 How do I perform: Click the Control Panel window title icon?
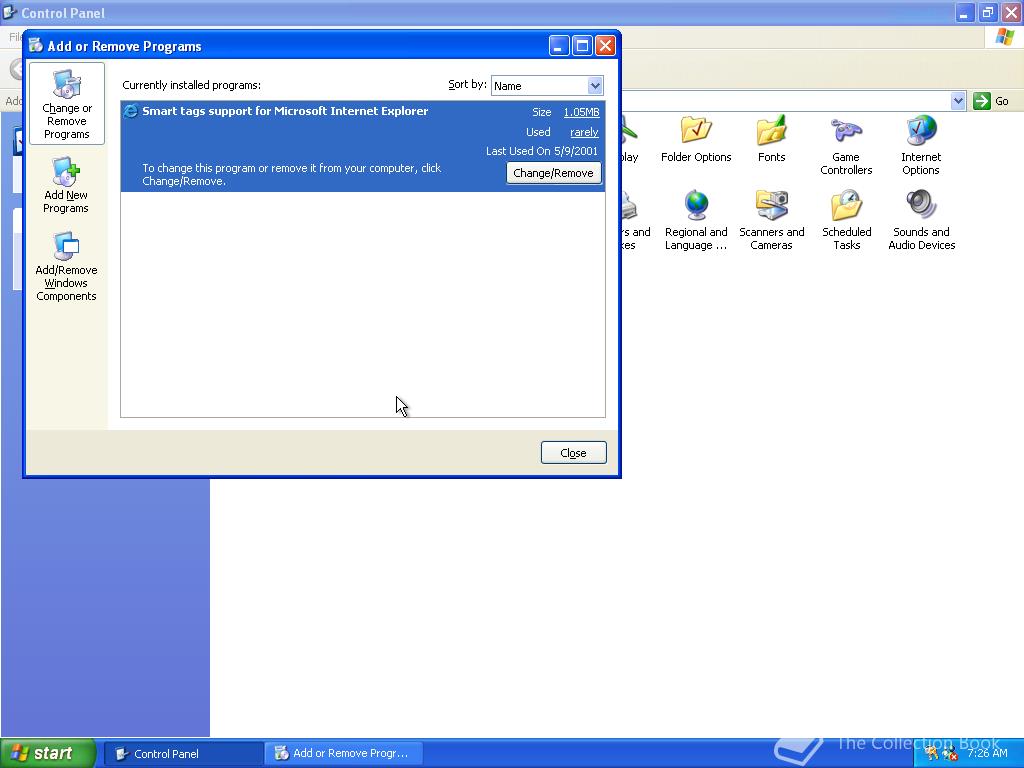coord(10,12)
